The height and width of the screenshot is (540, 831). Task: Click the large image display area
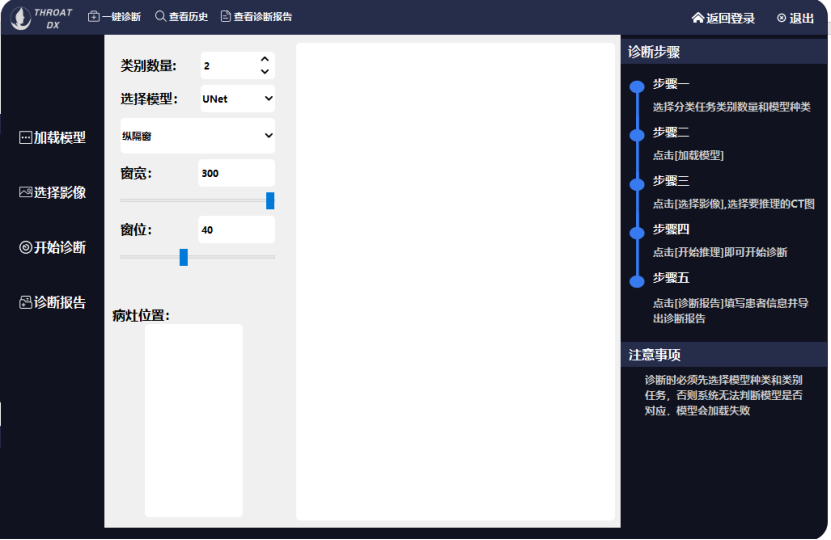(x=455, y=282)
